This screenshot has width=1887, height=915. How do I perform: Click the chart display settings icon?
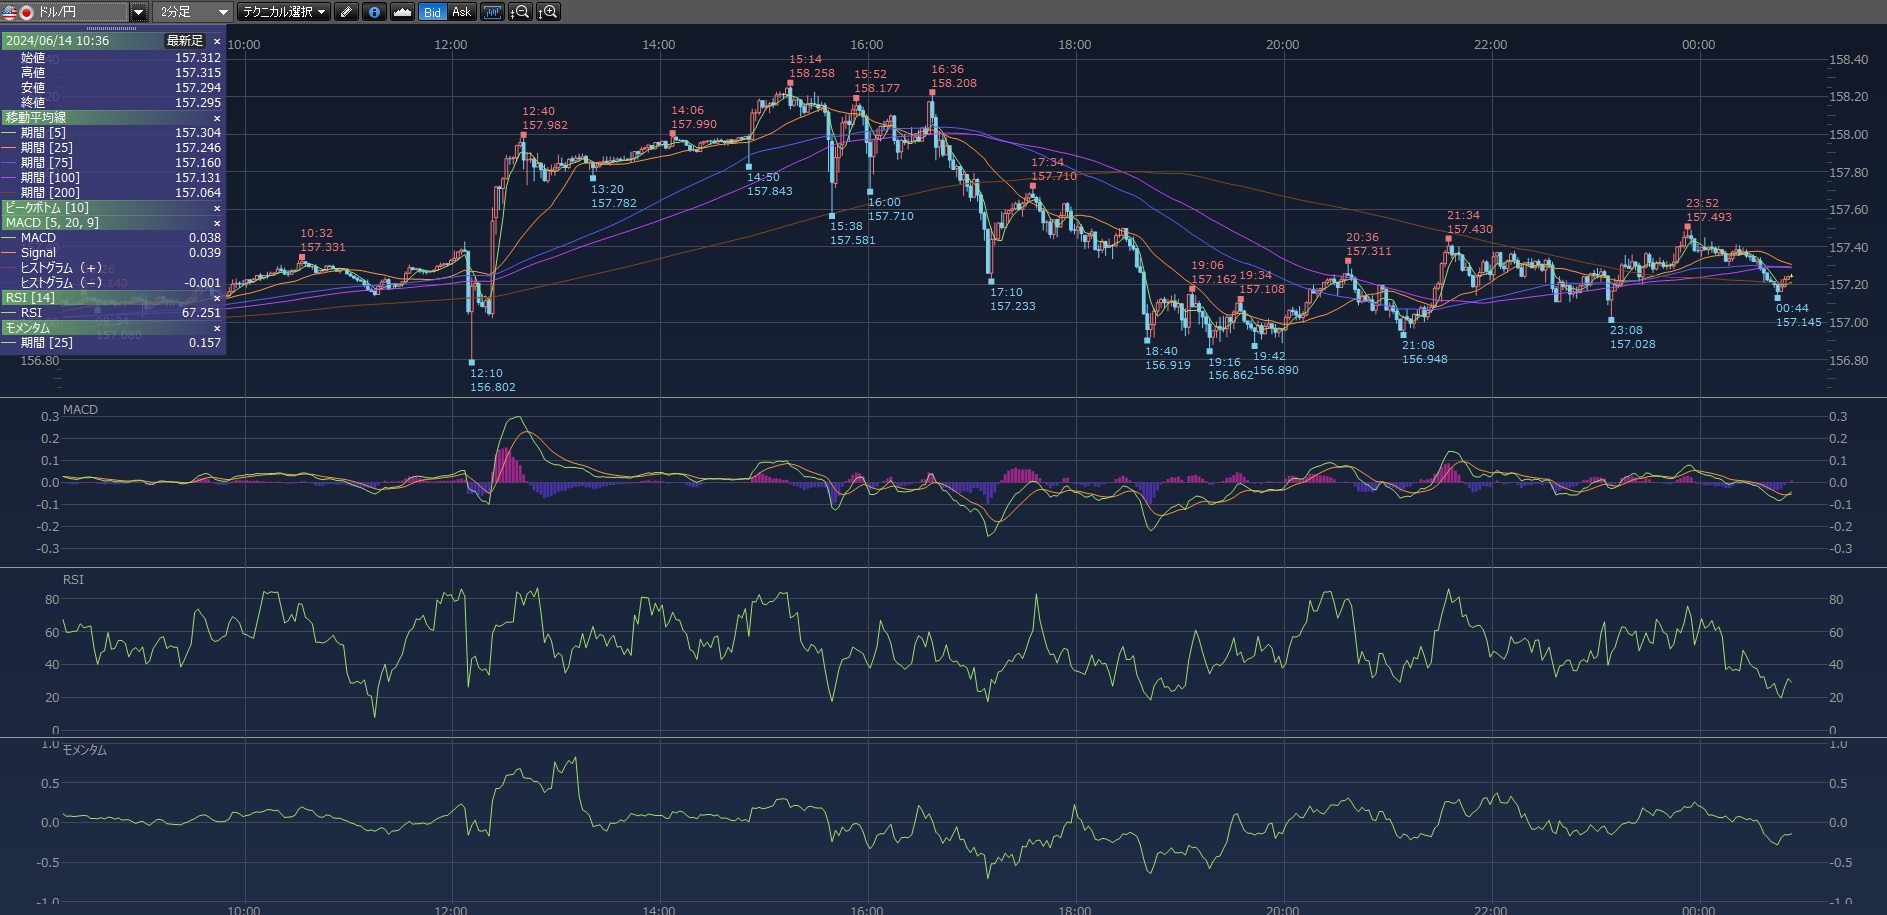pyautogui.click(x=492, y=12)
